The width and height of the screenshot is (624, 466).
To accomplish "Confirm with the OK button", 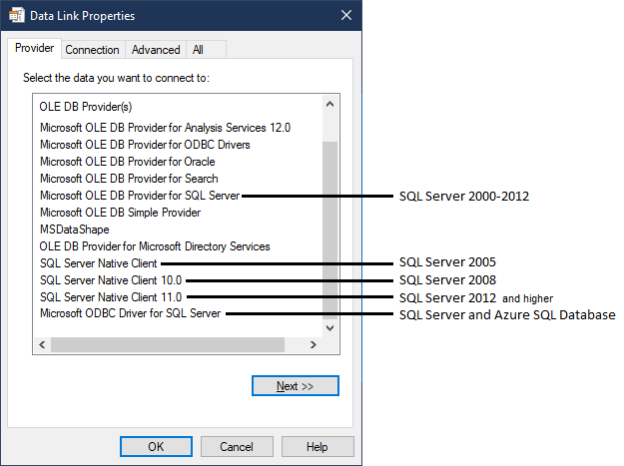I will pyautogui.click(x=156, y=447).
